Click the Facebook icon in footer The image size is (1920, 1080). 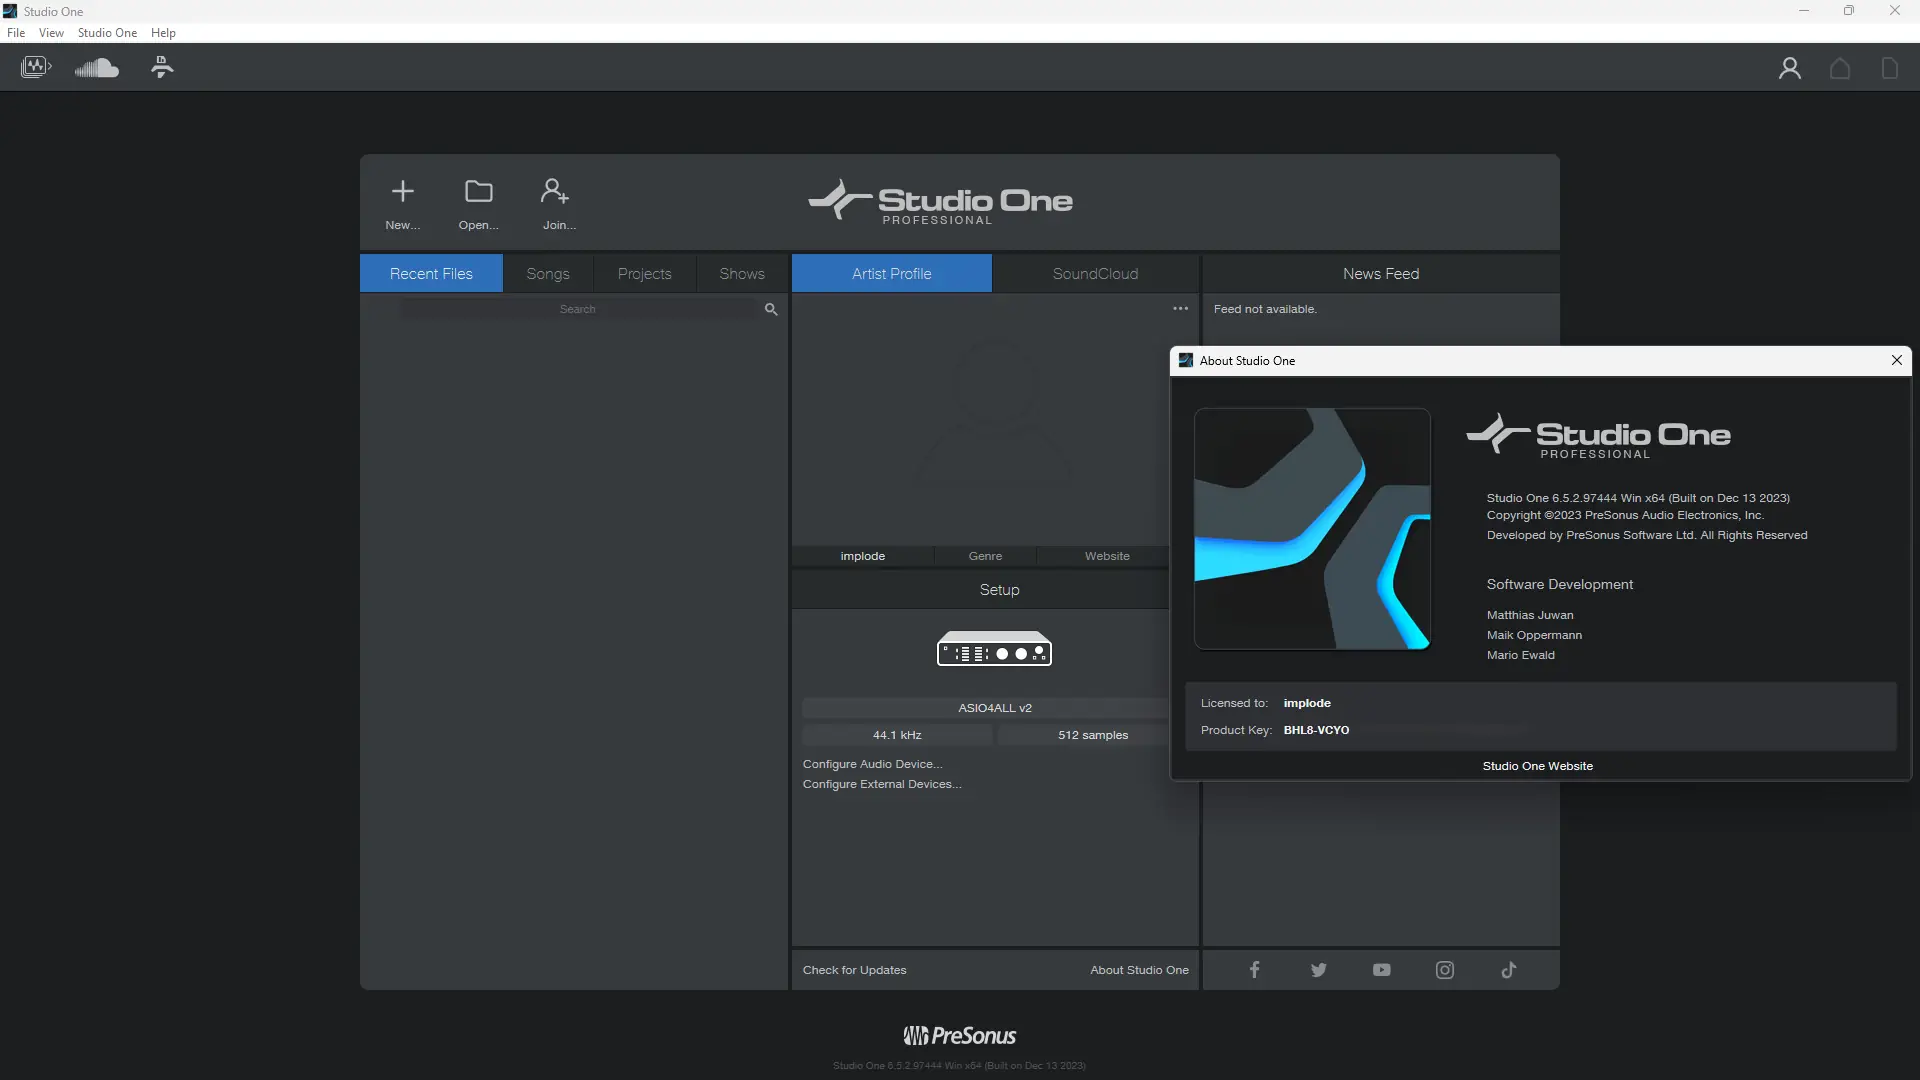pos(1254,969)
